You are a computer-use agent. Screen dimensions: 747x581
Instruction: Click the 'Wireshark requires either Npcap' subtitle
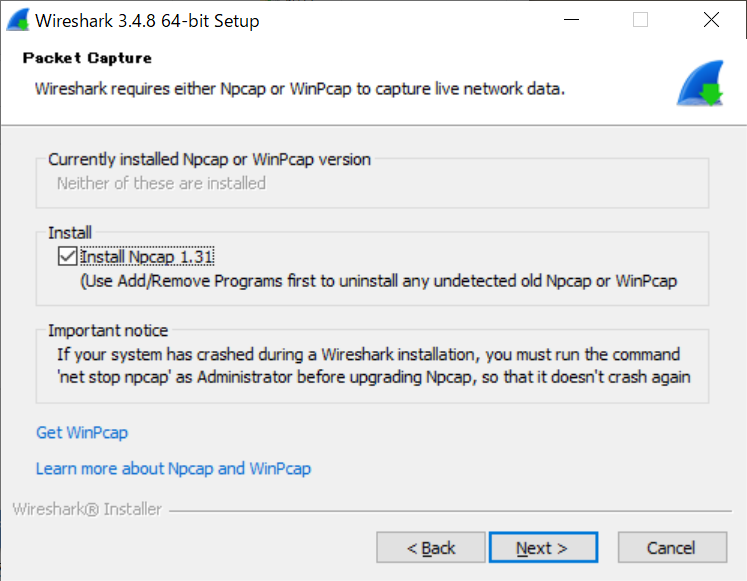coord(300,89)
